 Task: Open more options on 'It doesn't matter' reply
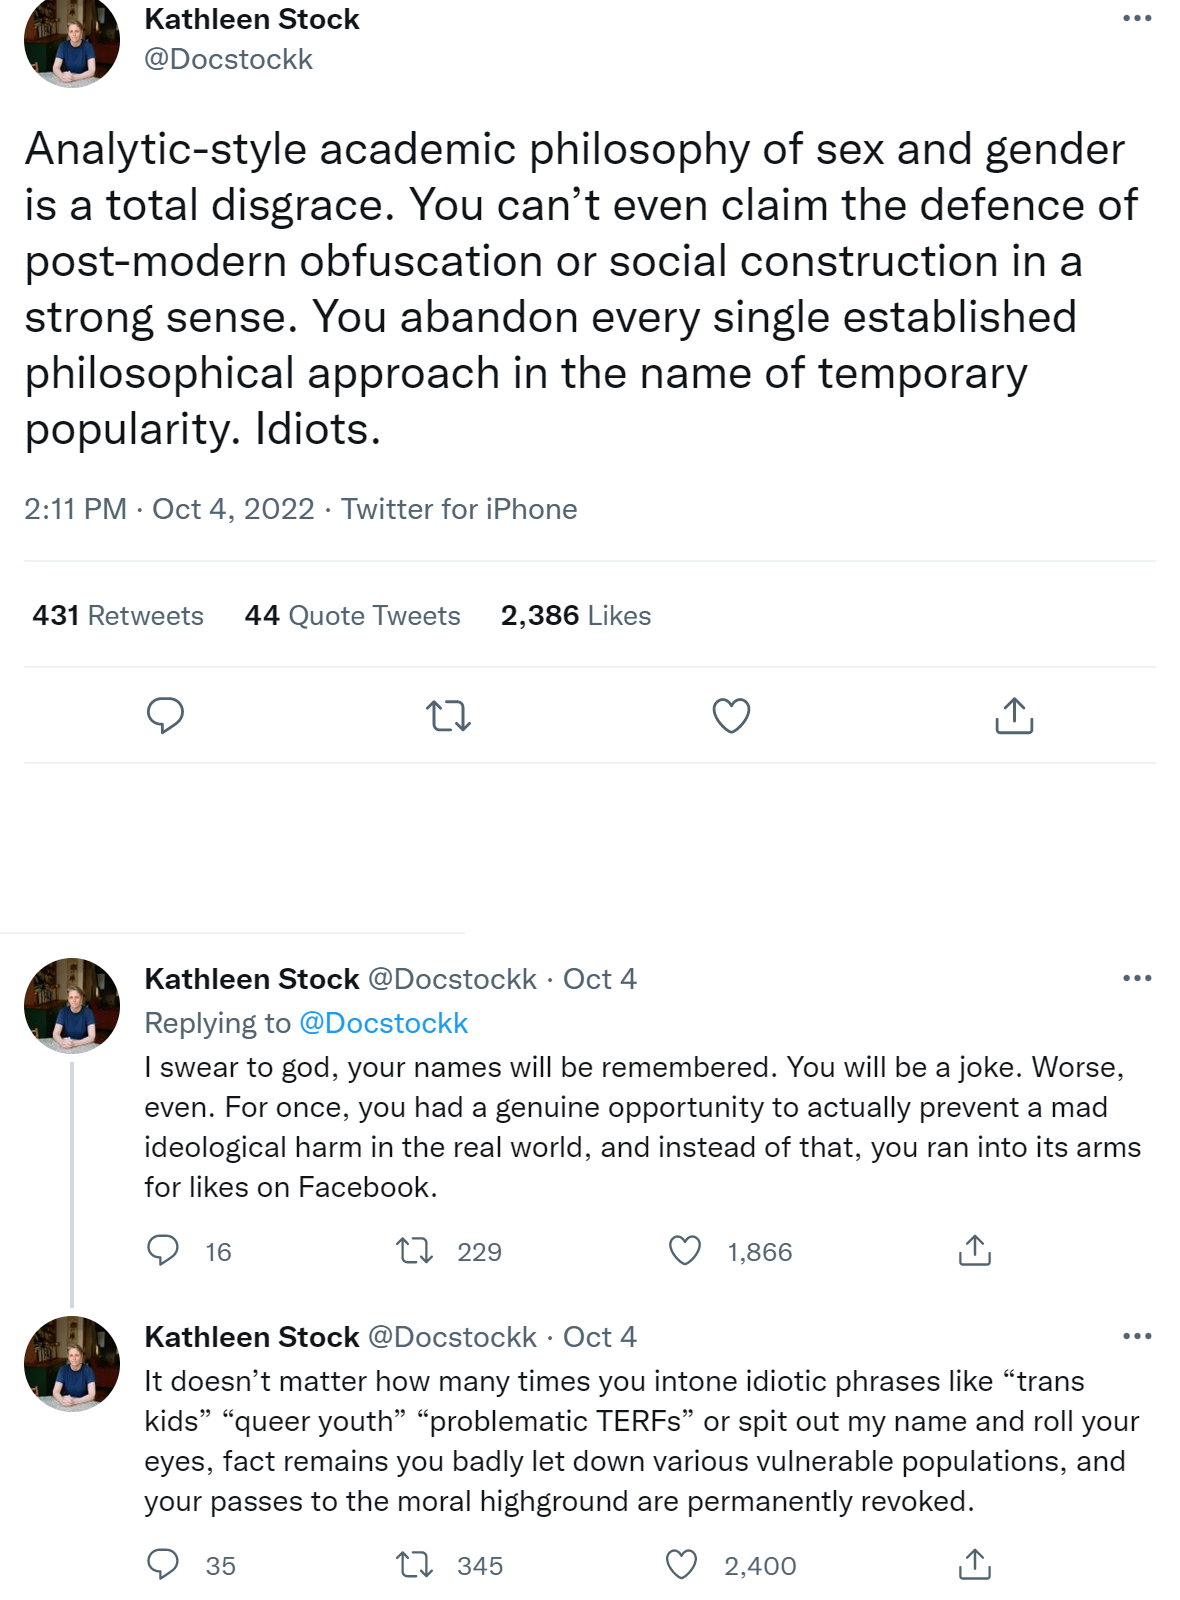tap(1137, 1336)
